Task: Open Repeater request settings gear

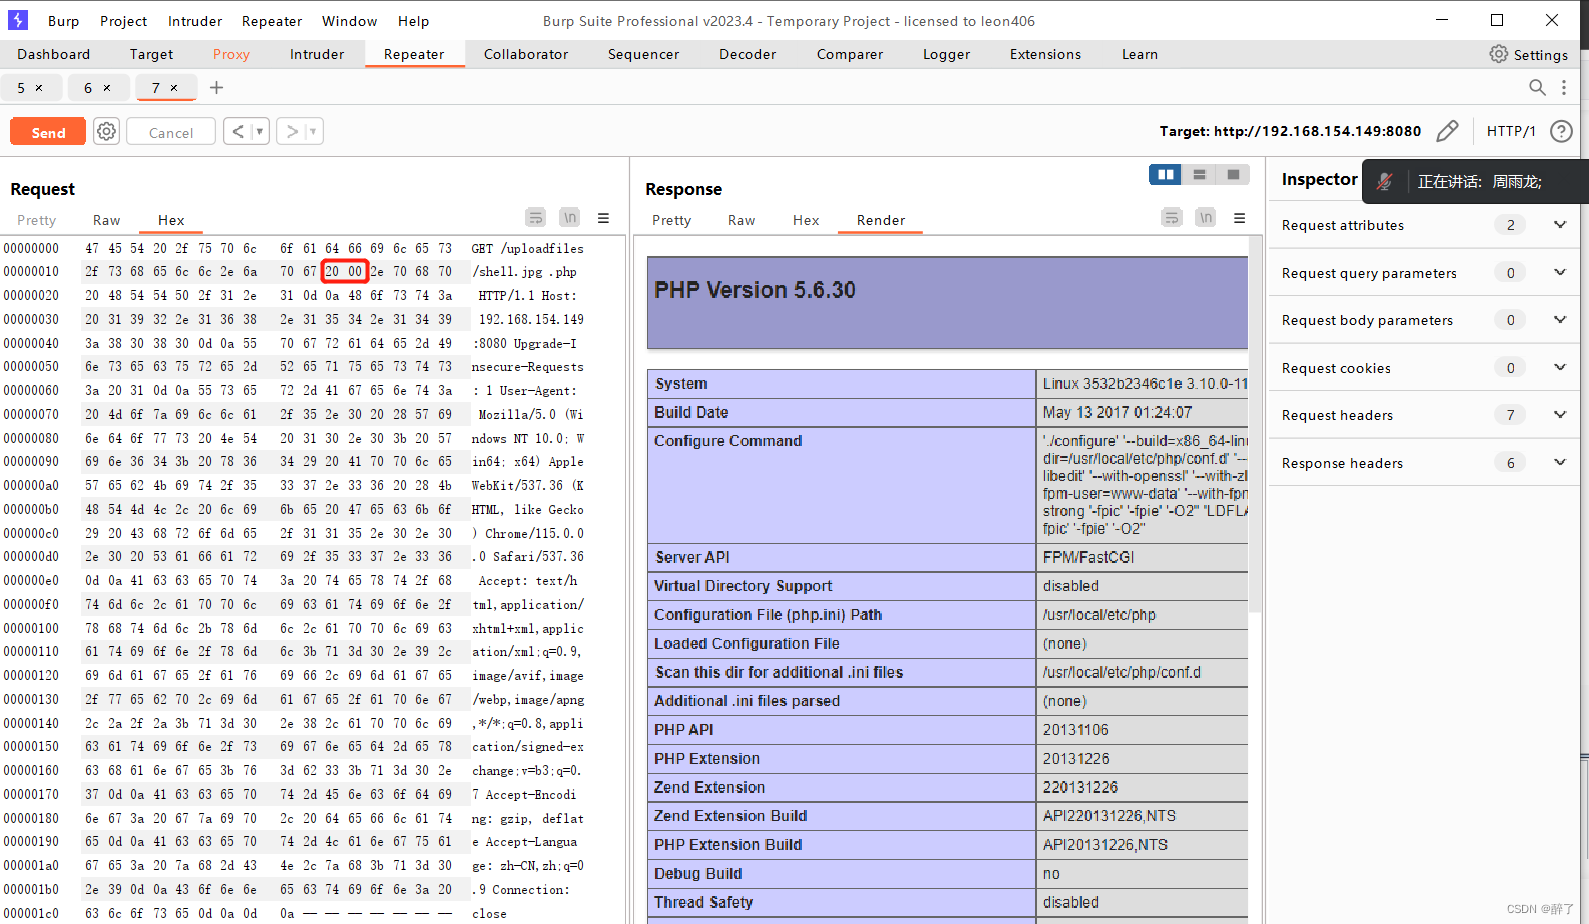Action: click(107, 131)
